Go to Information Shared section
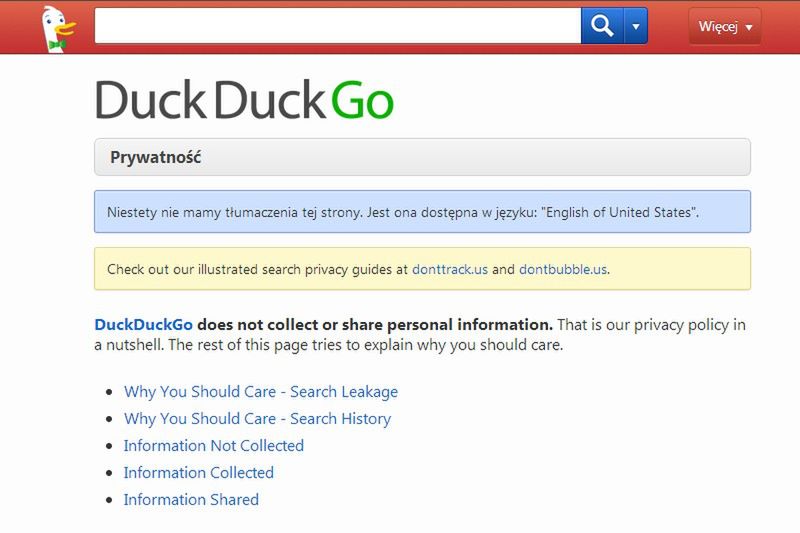Image resolution: width=800 pixels, height=533 pixels. pyautogui.click(x=191, y=500)
